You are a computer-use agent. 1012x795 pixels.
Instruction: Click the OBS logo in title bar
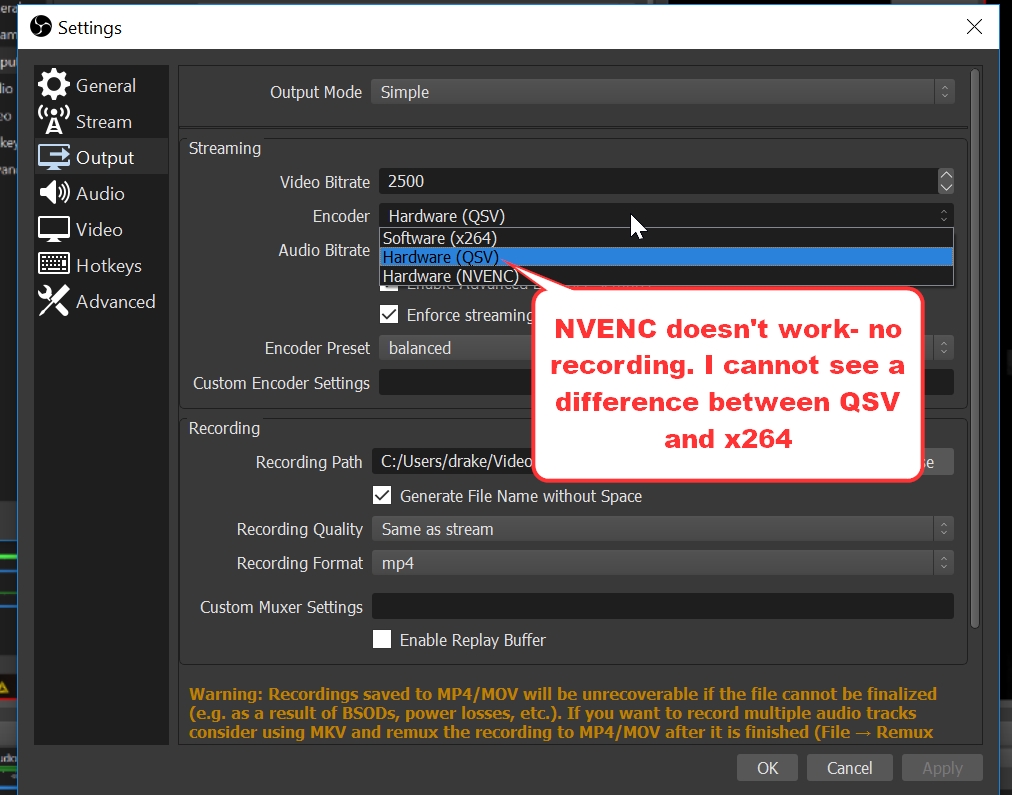click(x=41, y=27)
